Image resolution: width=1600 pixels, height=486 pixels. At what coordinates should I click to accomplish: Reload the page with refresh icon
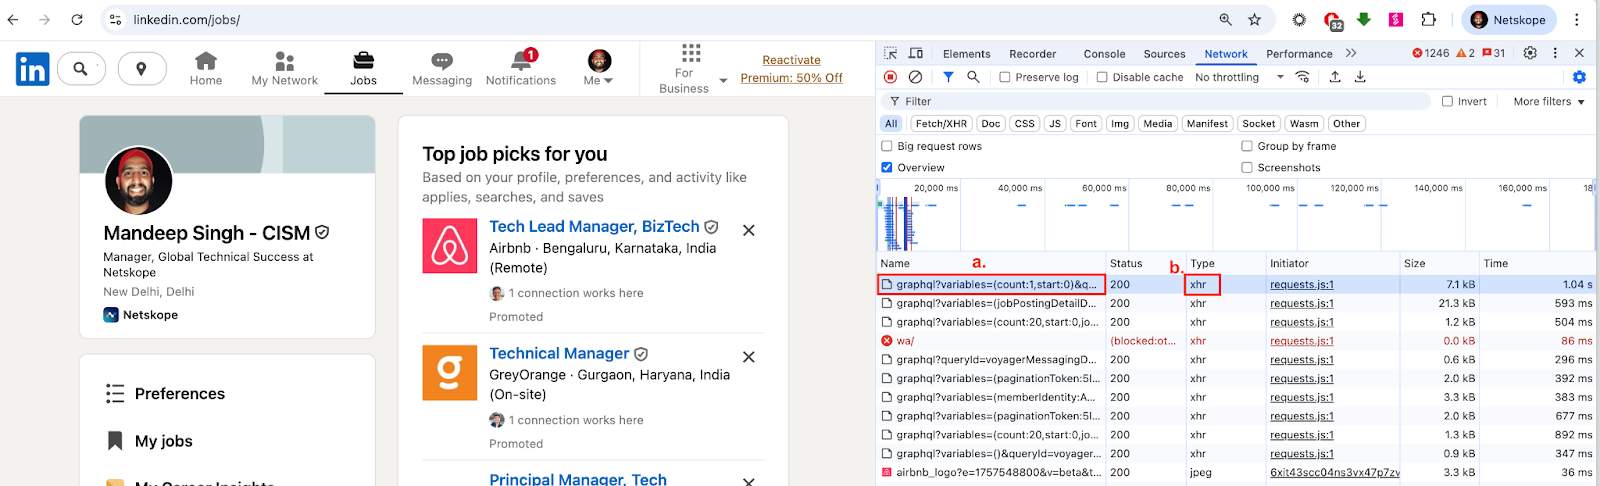tap(77, 20)
